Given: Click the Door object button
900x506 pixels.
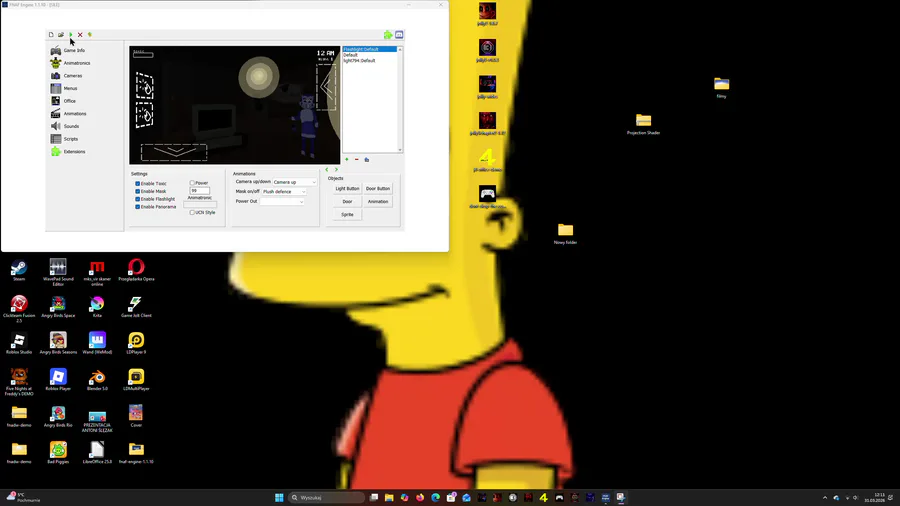Looking at the screenshot, I should [x=347, y=201].
